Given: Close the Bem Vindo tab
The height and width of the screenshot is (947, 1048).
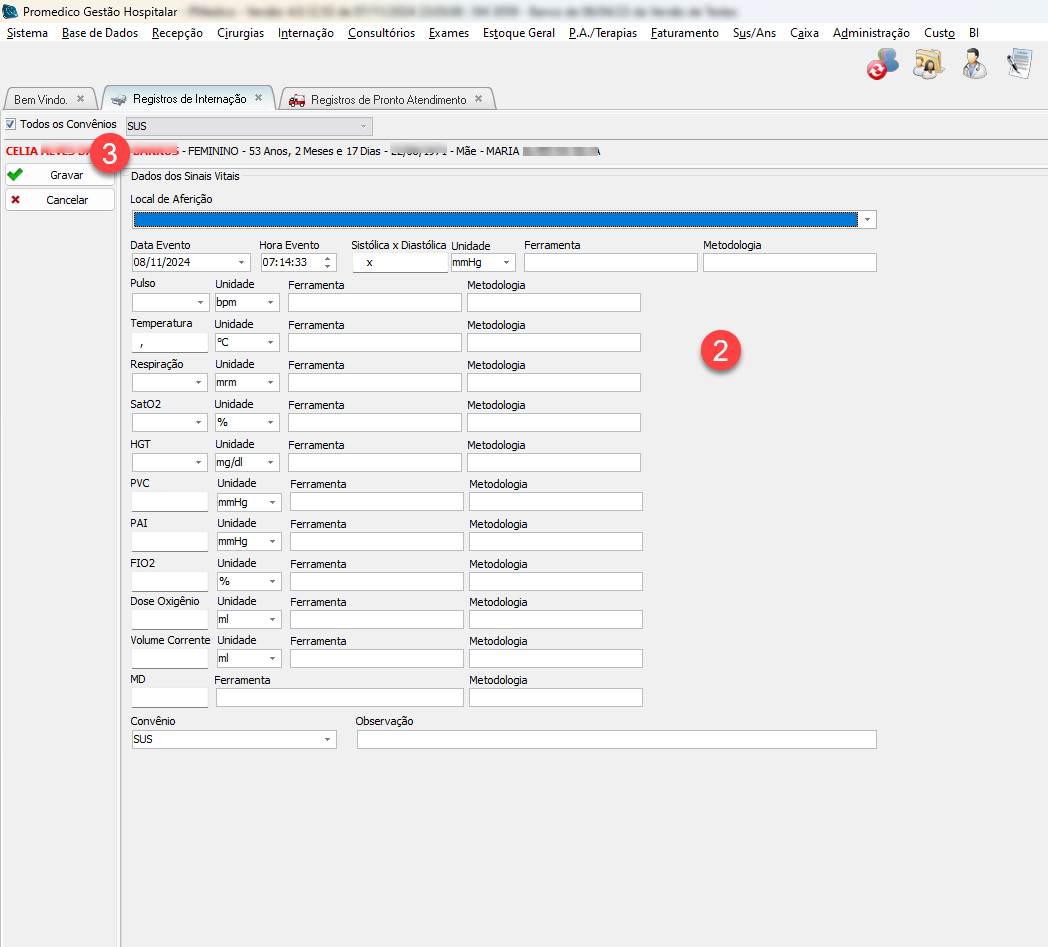Looking at the screenshot, I should (x=81, y=99).
